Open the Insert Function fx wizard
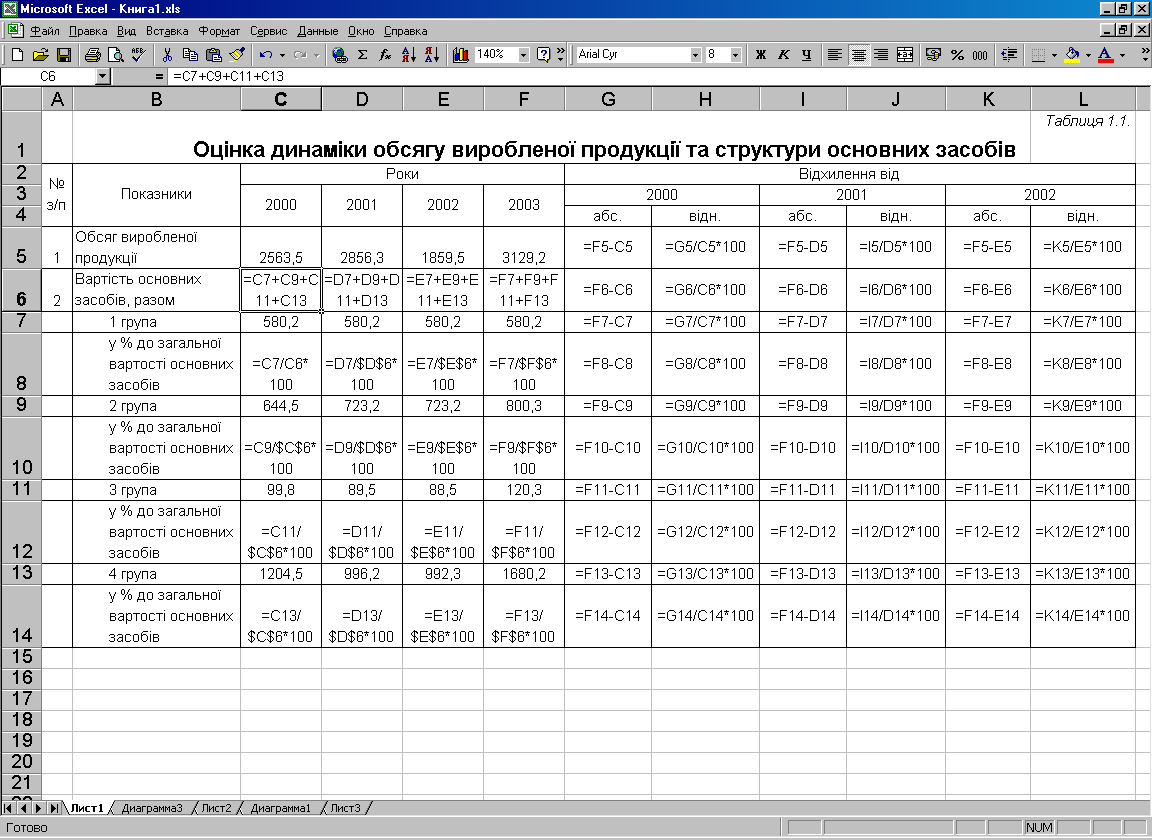The width and height of the screenshot is (1152, 840). coord(385,54)
